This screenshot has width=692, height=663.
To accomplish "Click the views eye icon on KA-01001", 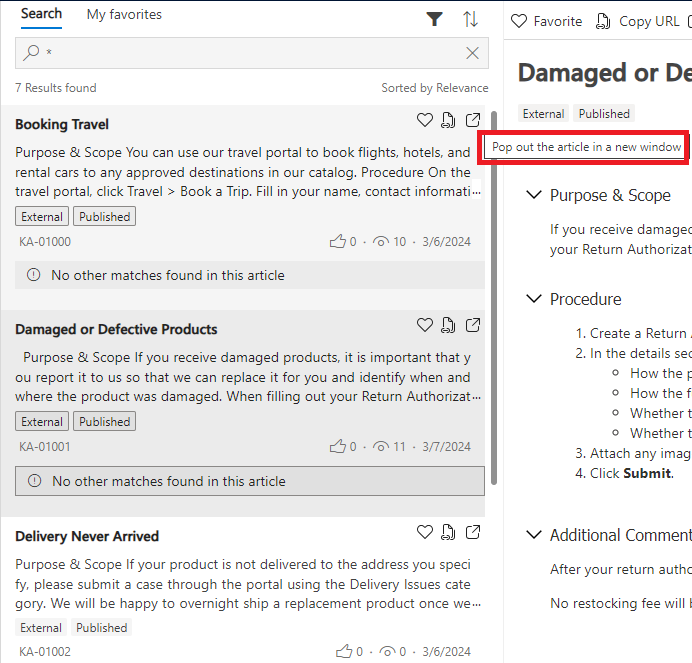I will coord(381,447).
